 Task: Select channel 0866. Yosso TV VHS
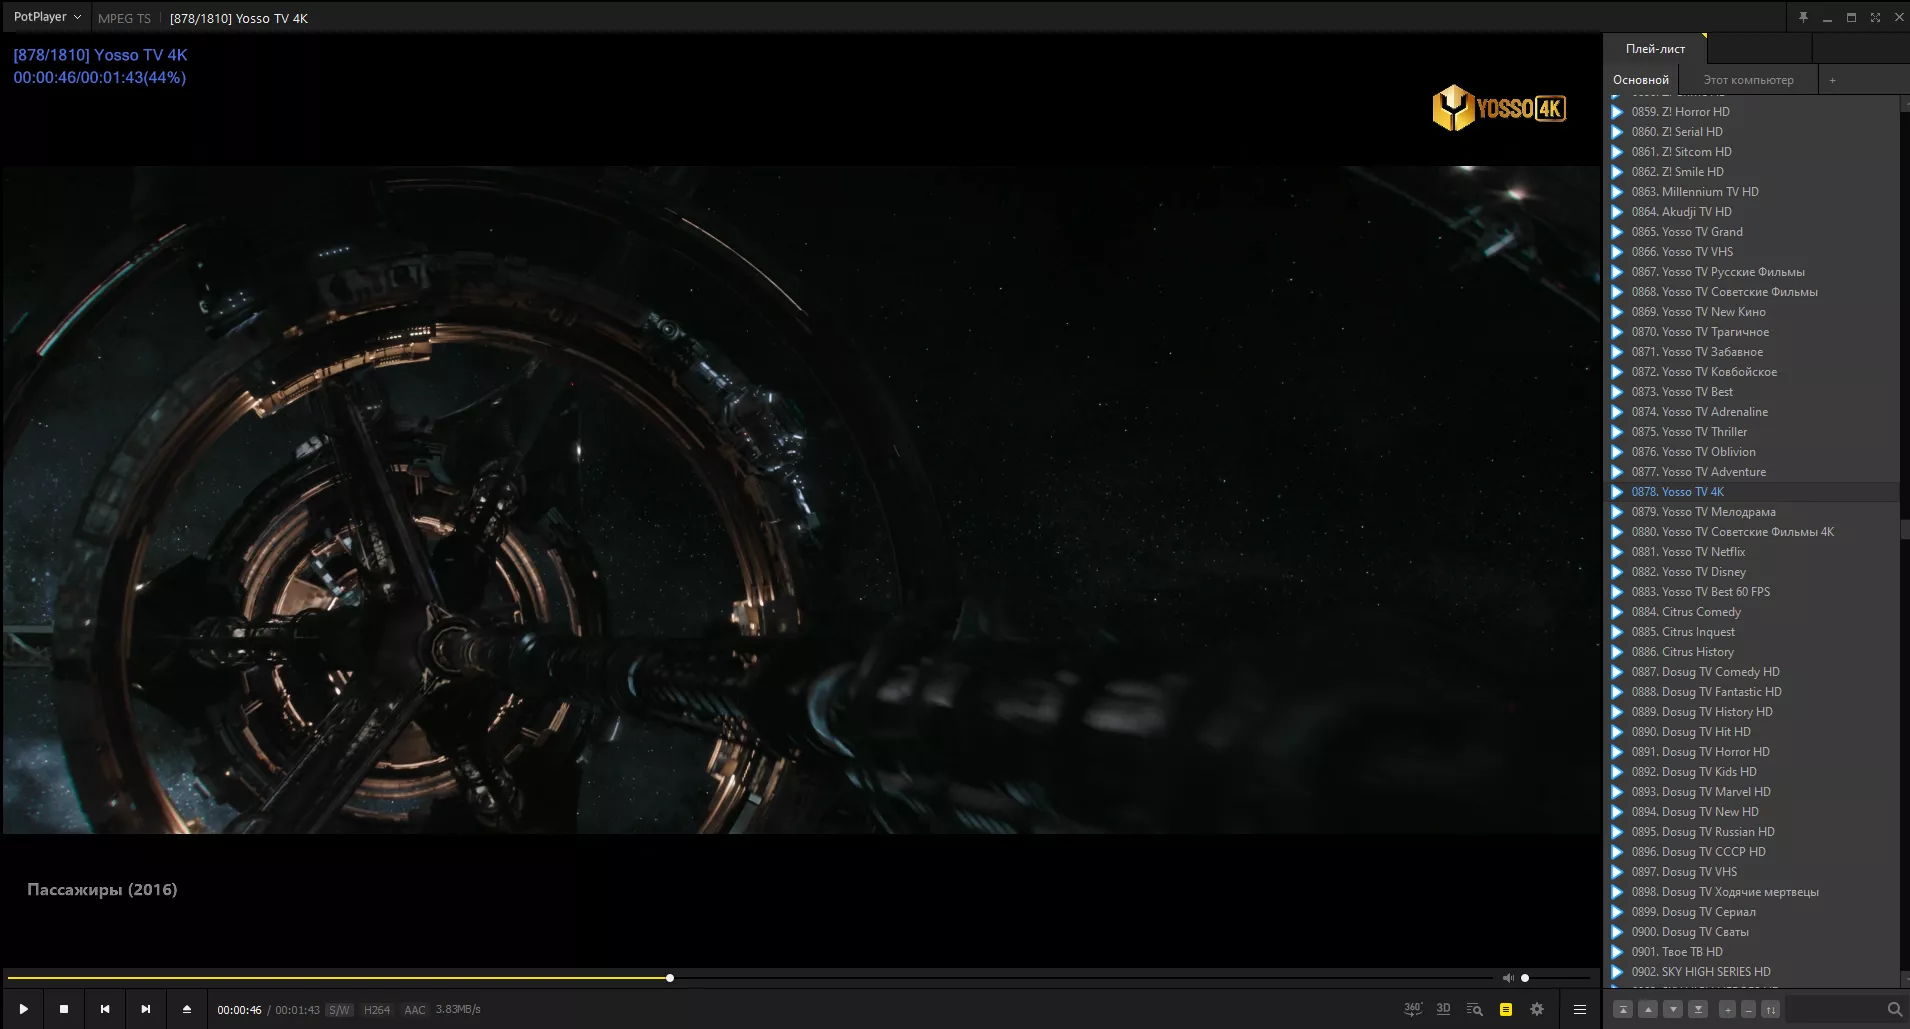click(x=1753, y=252)
